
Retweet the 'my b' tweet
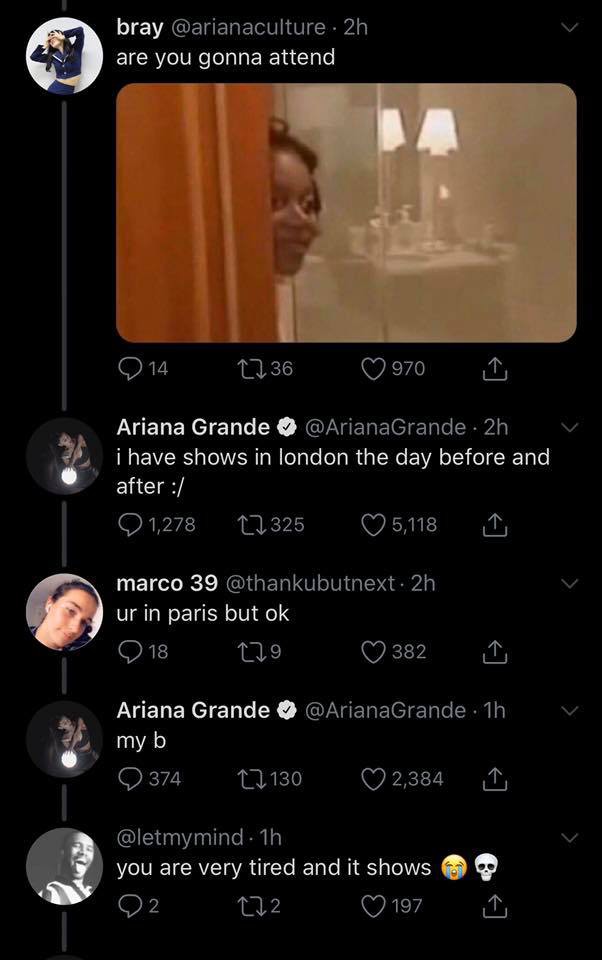tap(249, 779)
